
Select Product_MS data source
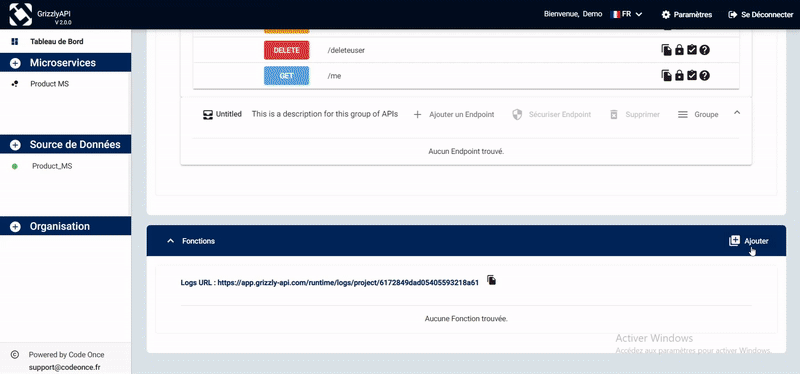(52, 166)
